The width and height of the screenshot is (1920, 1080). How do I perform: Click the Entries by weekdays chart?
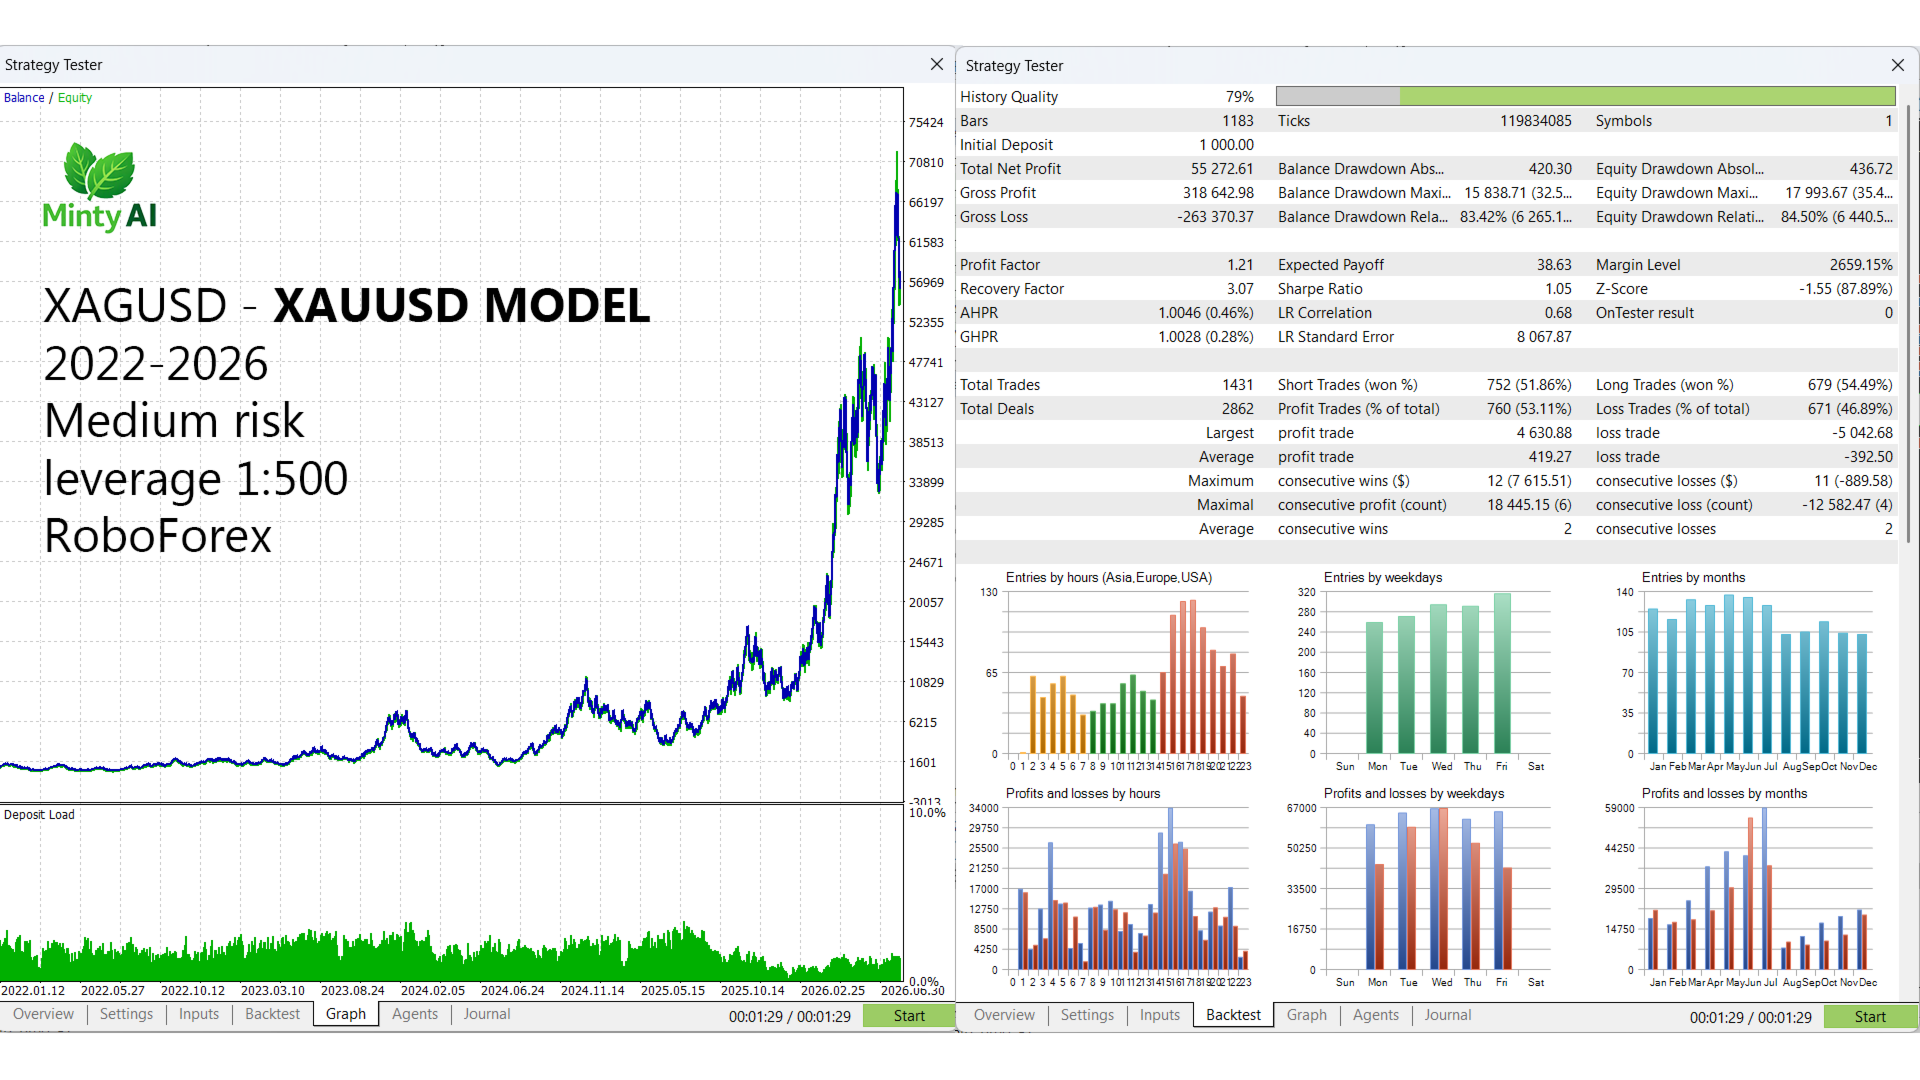[1429, 672]
